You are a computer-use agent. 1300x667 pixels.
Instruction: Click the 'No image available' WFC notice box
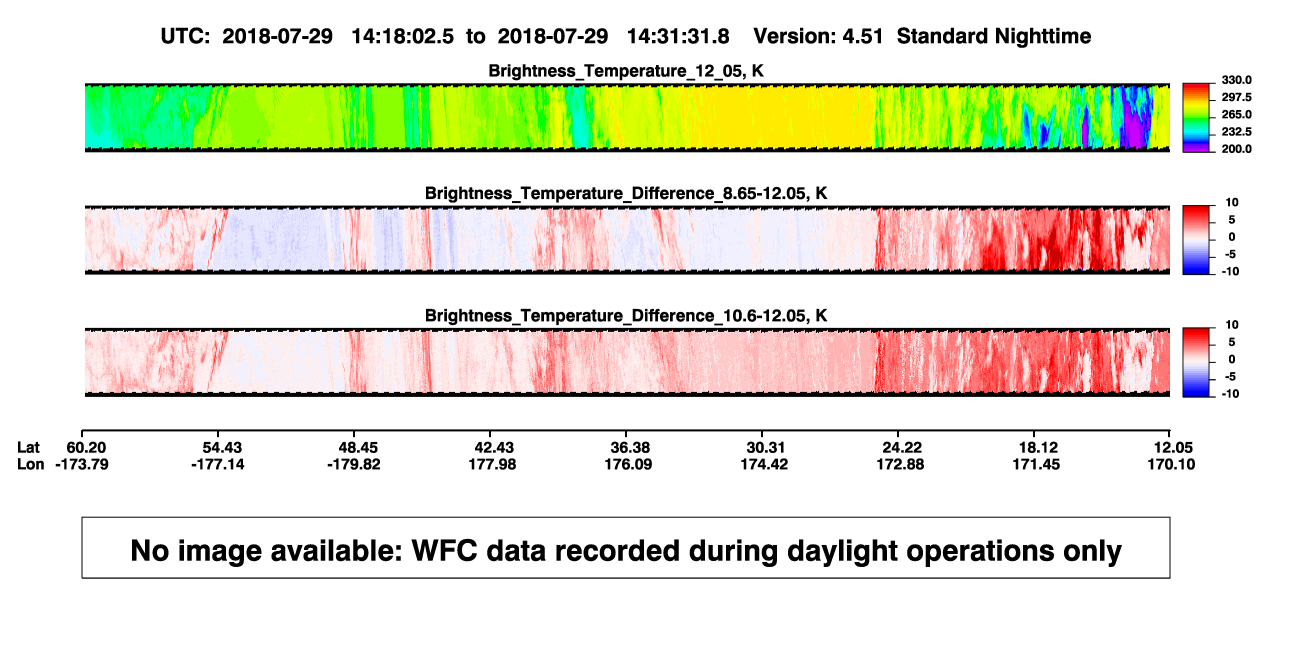coord(626,547)
